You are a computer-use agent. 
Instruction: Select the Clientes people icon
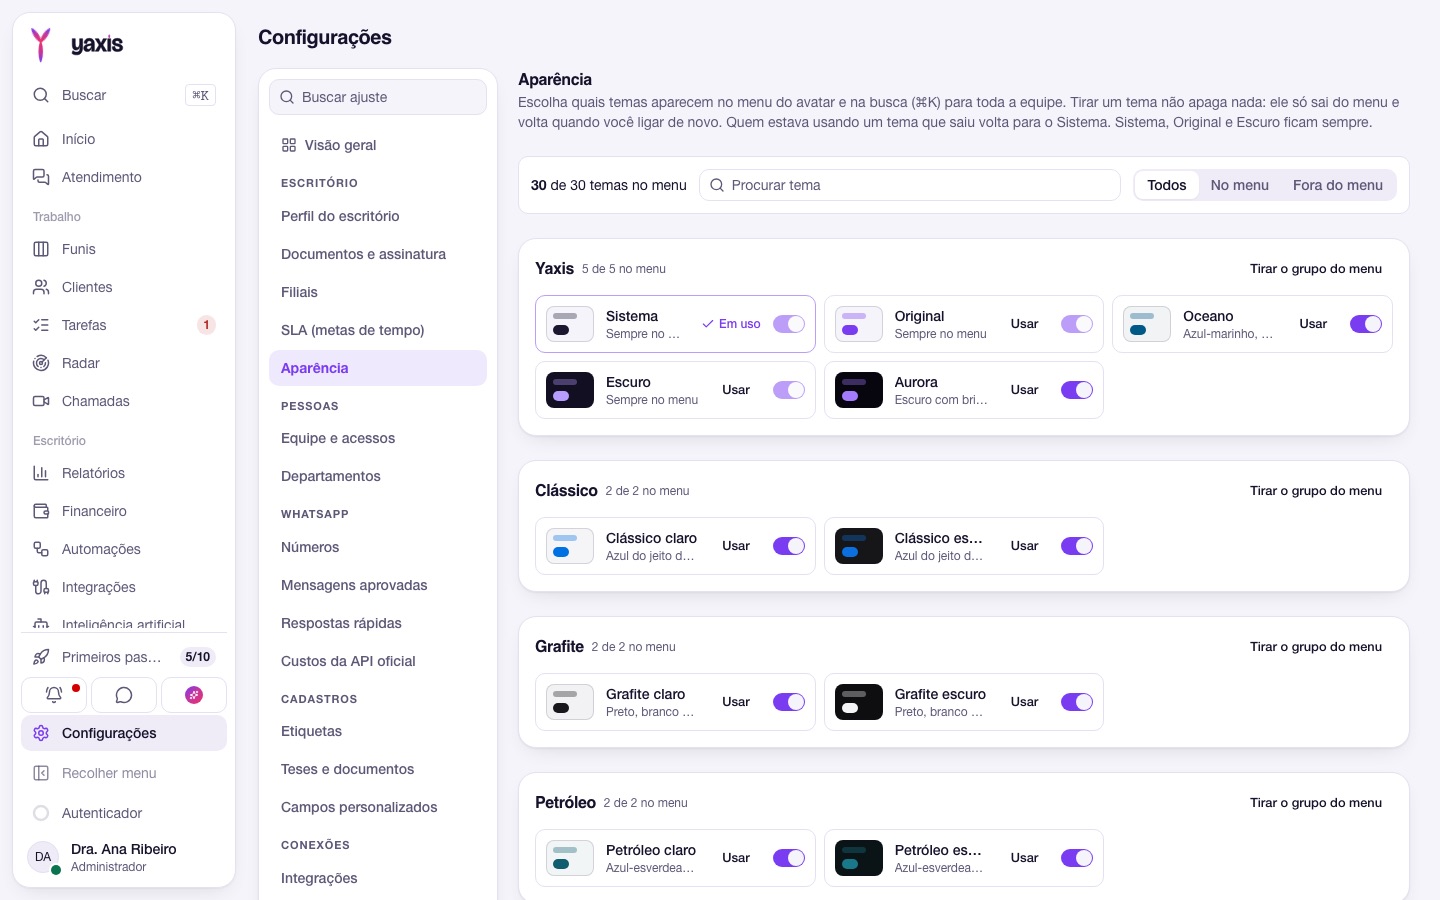[41, 287]
